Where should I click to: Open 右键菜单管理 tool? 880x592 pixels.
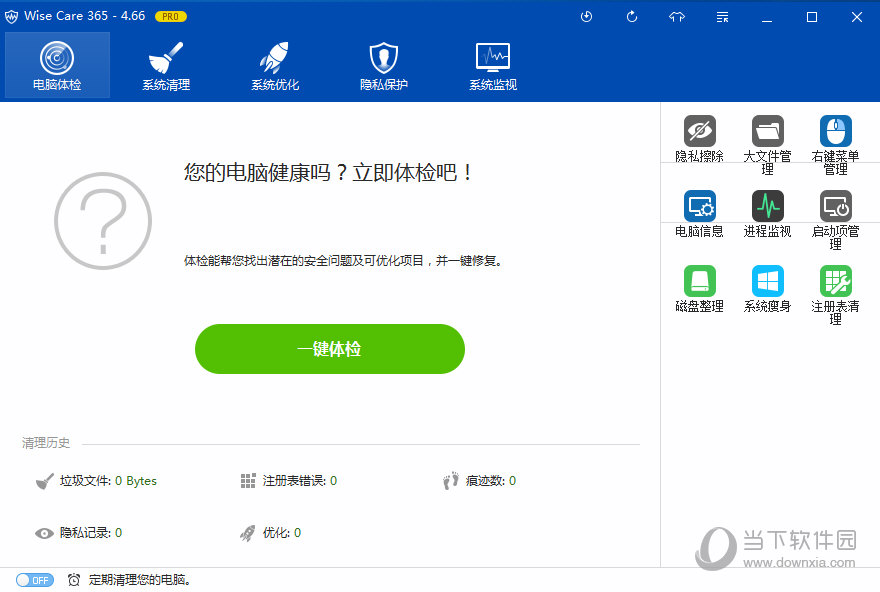click(x=835, y=145)
